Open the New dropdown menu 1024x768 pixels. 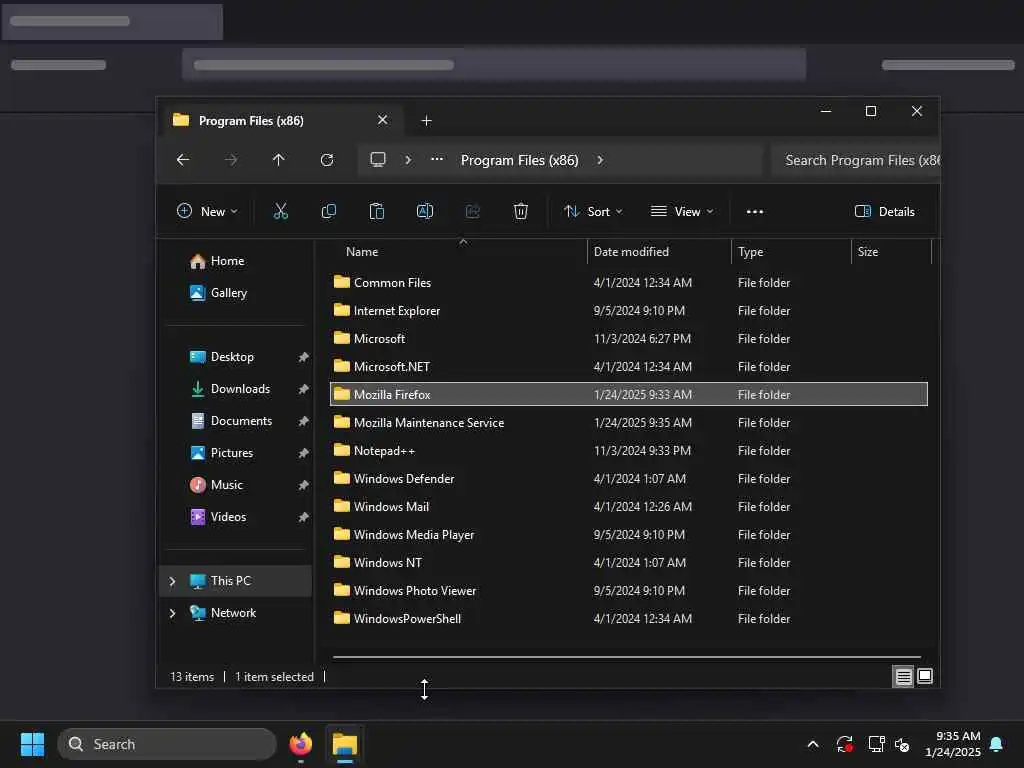(207, 212)
